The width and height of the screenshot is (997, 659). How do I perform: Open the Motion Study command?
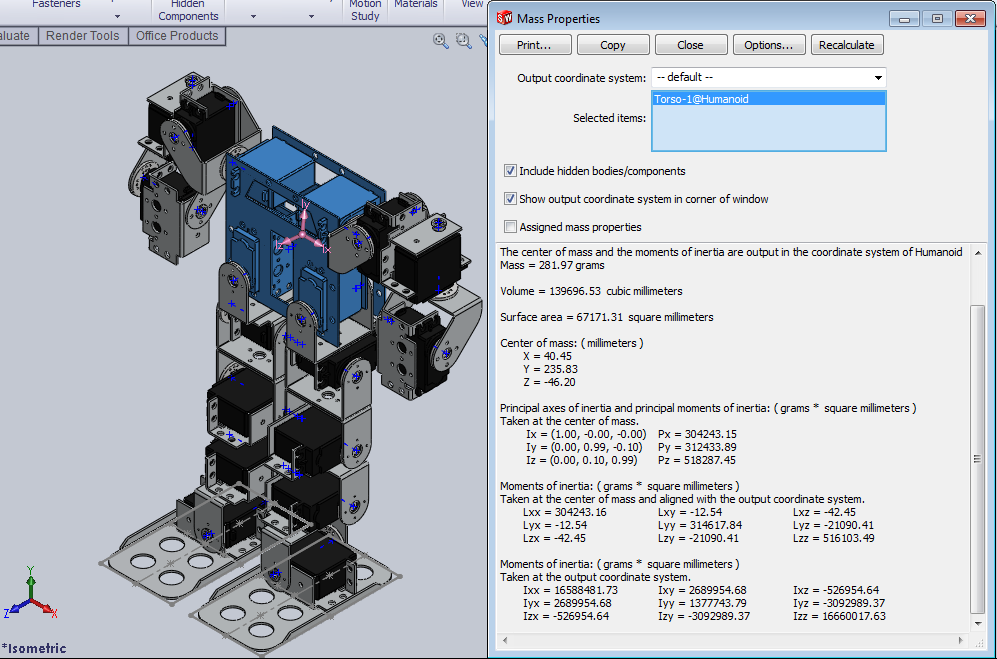[366, 10]
